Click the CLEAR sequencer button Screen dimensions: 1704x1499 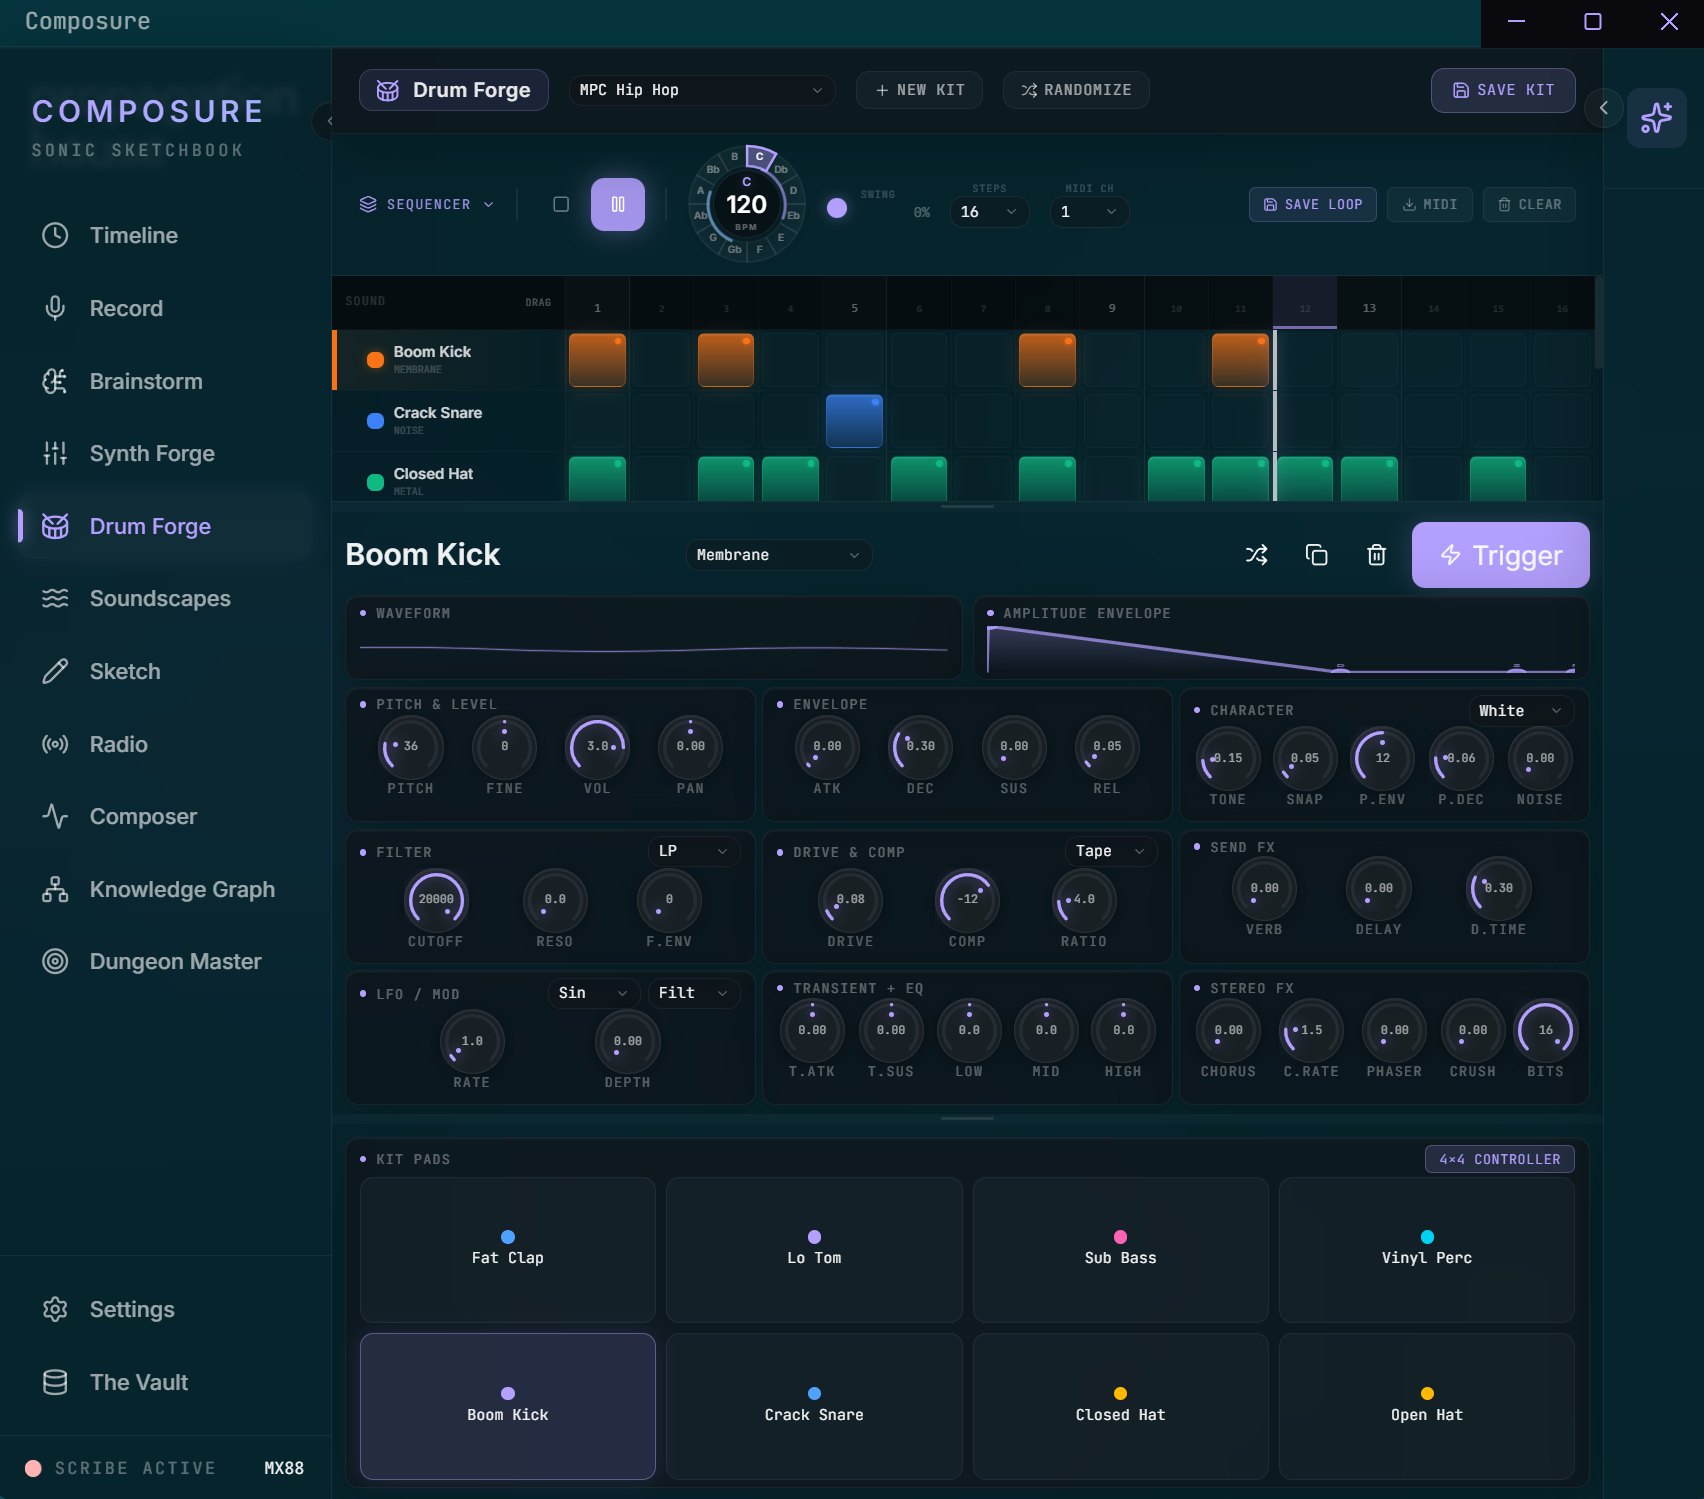point(1529,204)
